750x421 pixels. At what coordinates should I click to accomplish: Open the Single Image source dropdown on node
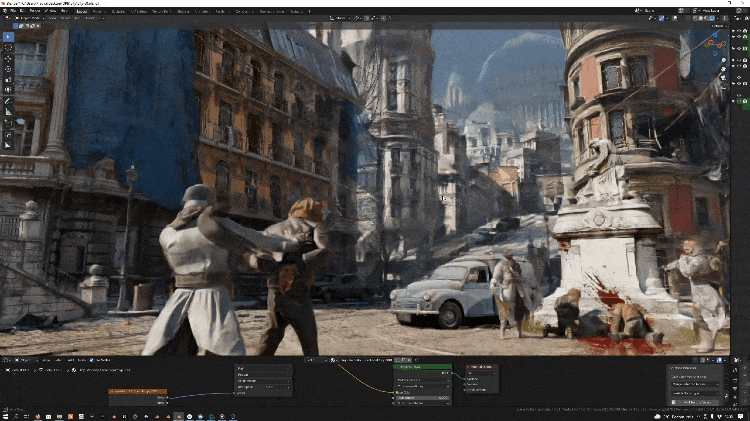263,381
